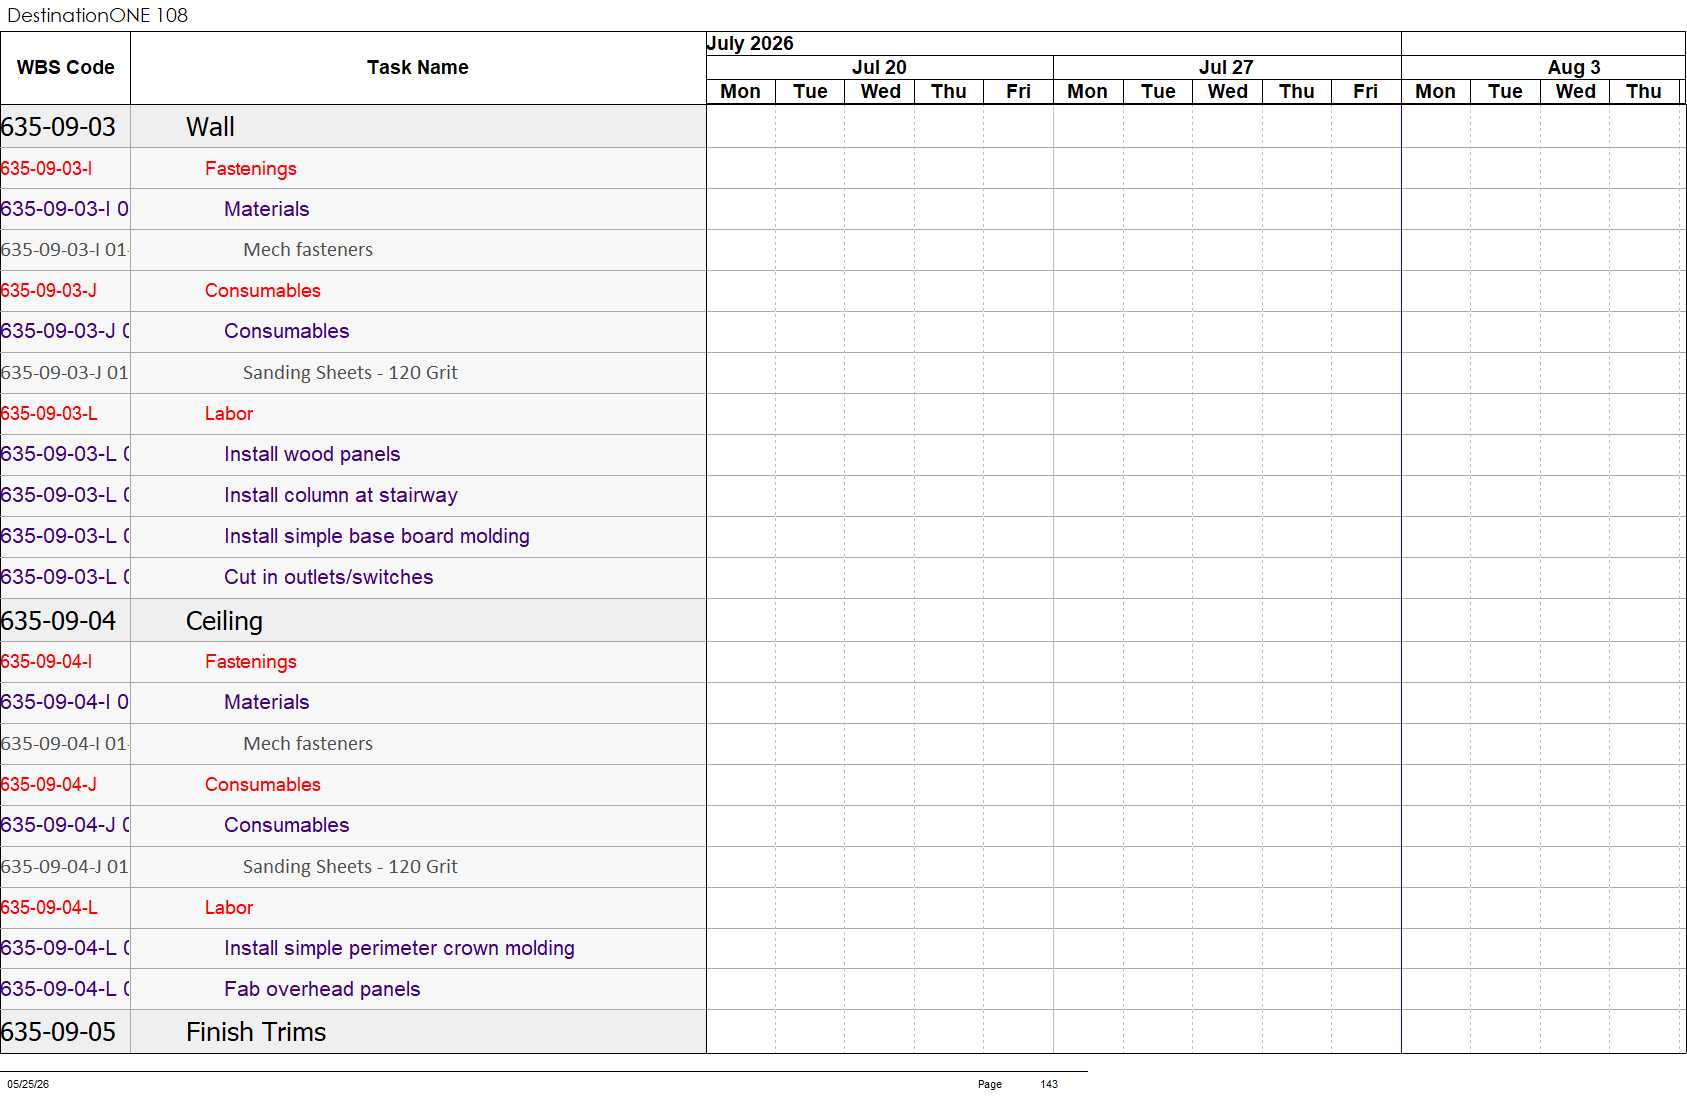Click WBS code beside base board molding task

pos(64,536)
